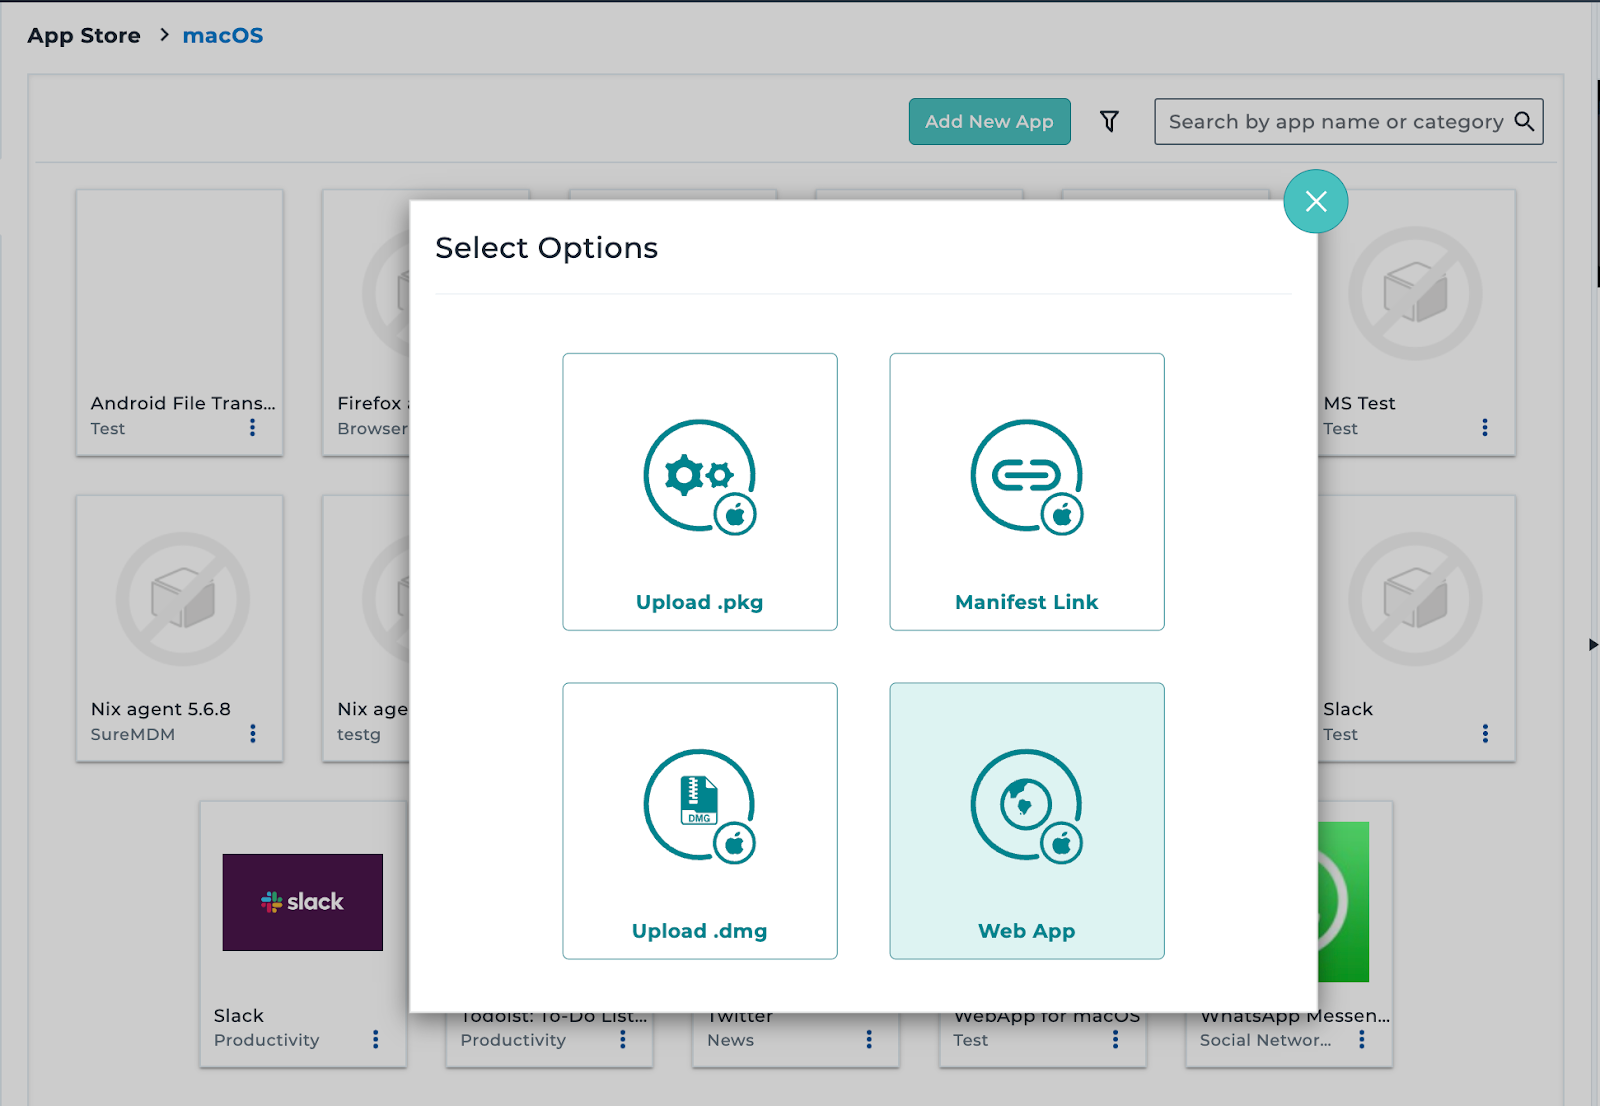Click the Slack logo thumbnail
The height and width of the screenshot is (1106, 1600).
[x=303, y=902]
